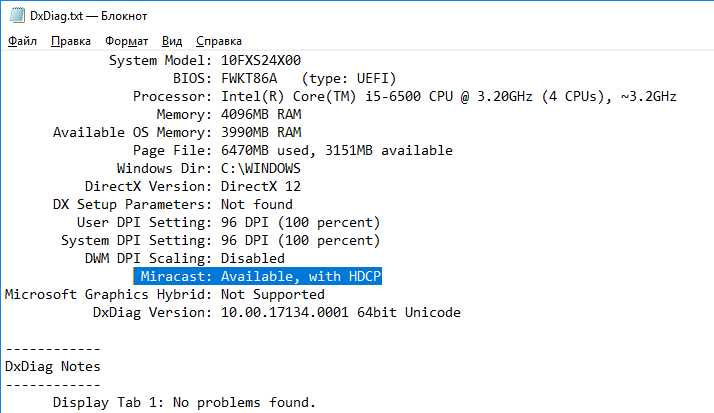The image size is (714, 413).
Task: Open the Формат menu
Action: pyautogui.click(x=127, y=41)
